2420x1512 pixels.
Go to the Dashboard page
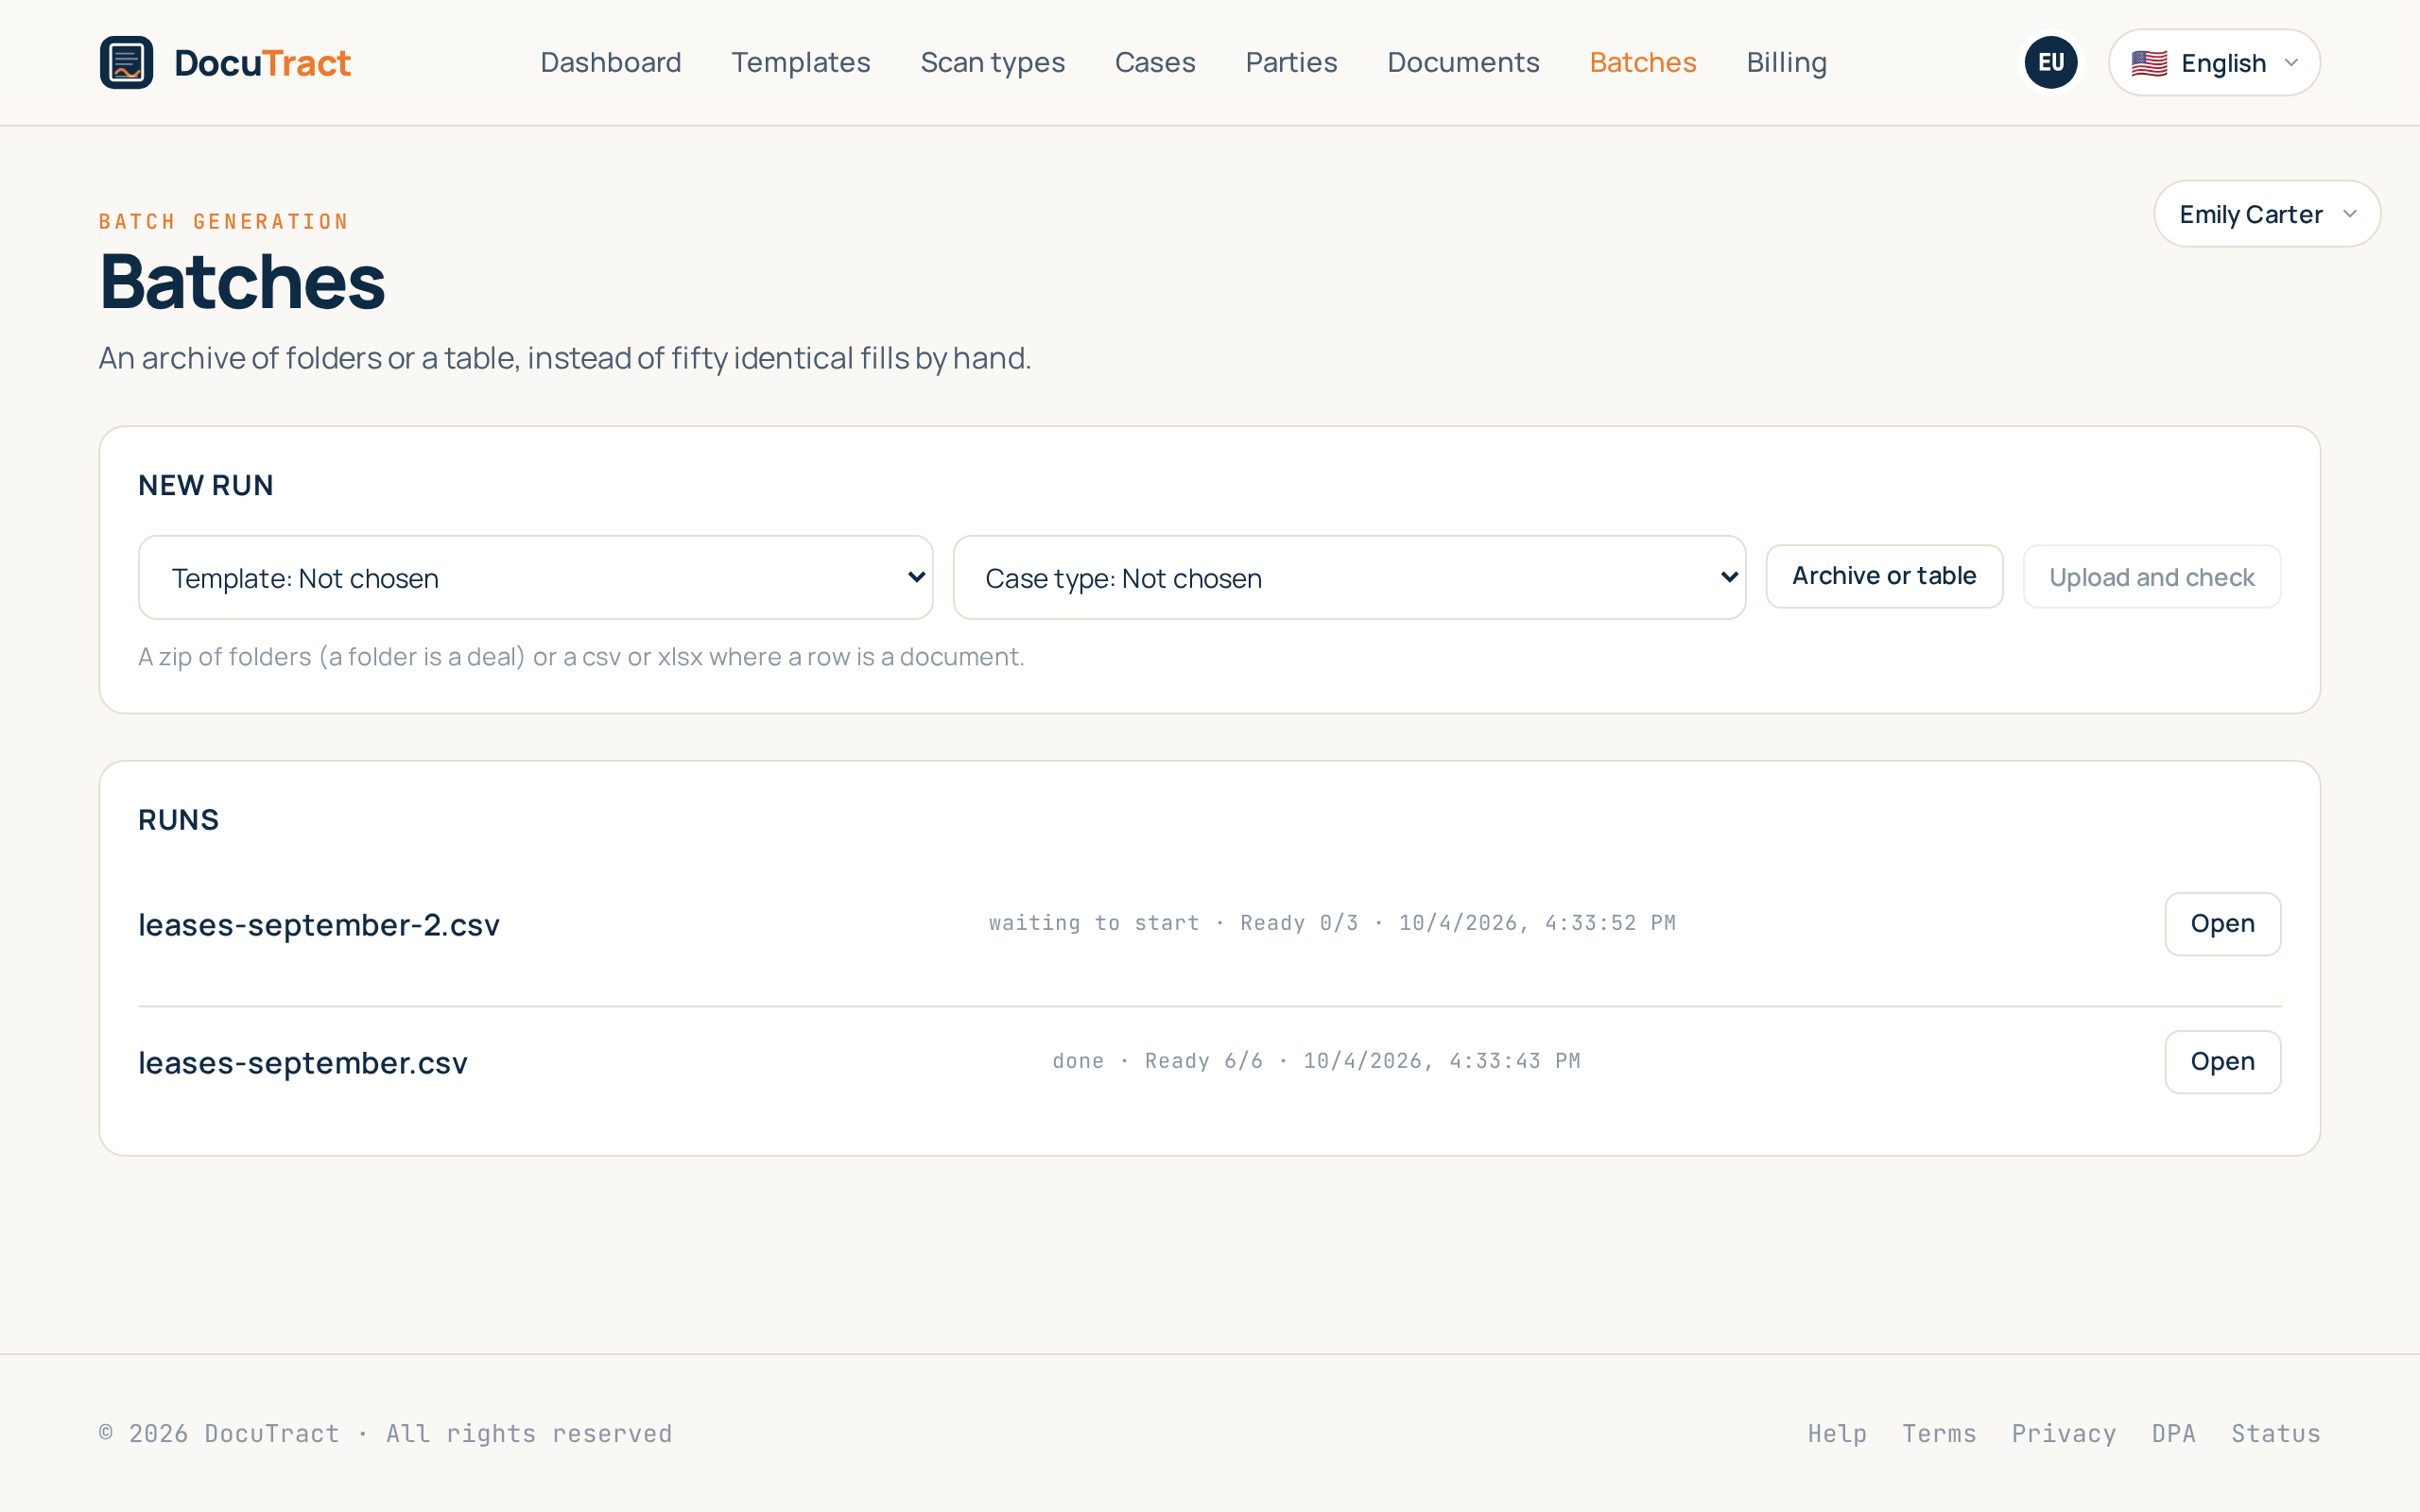point(611,62)
